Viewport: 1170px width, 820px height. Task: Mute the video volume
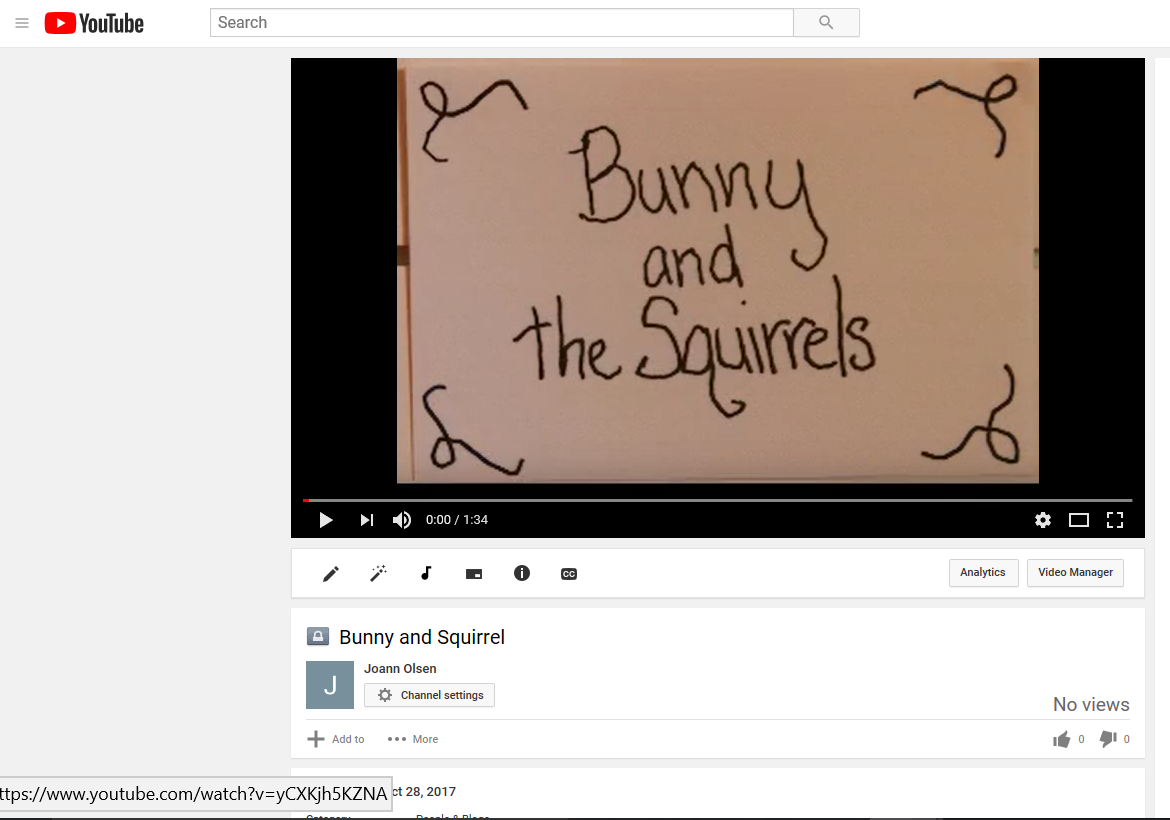[x=401, y=519]
